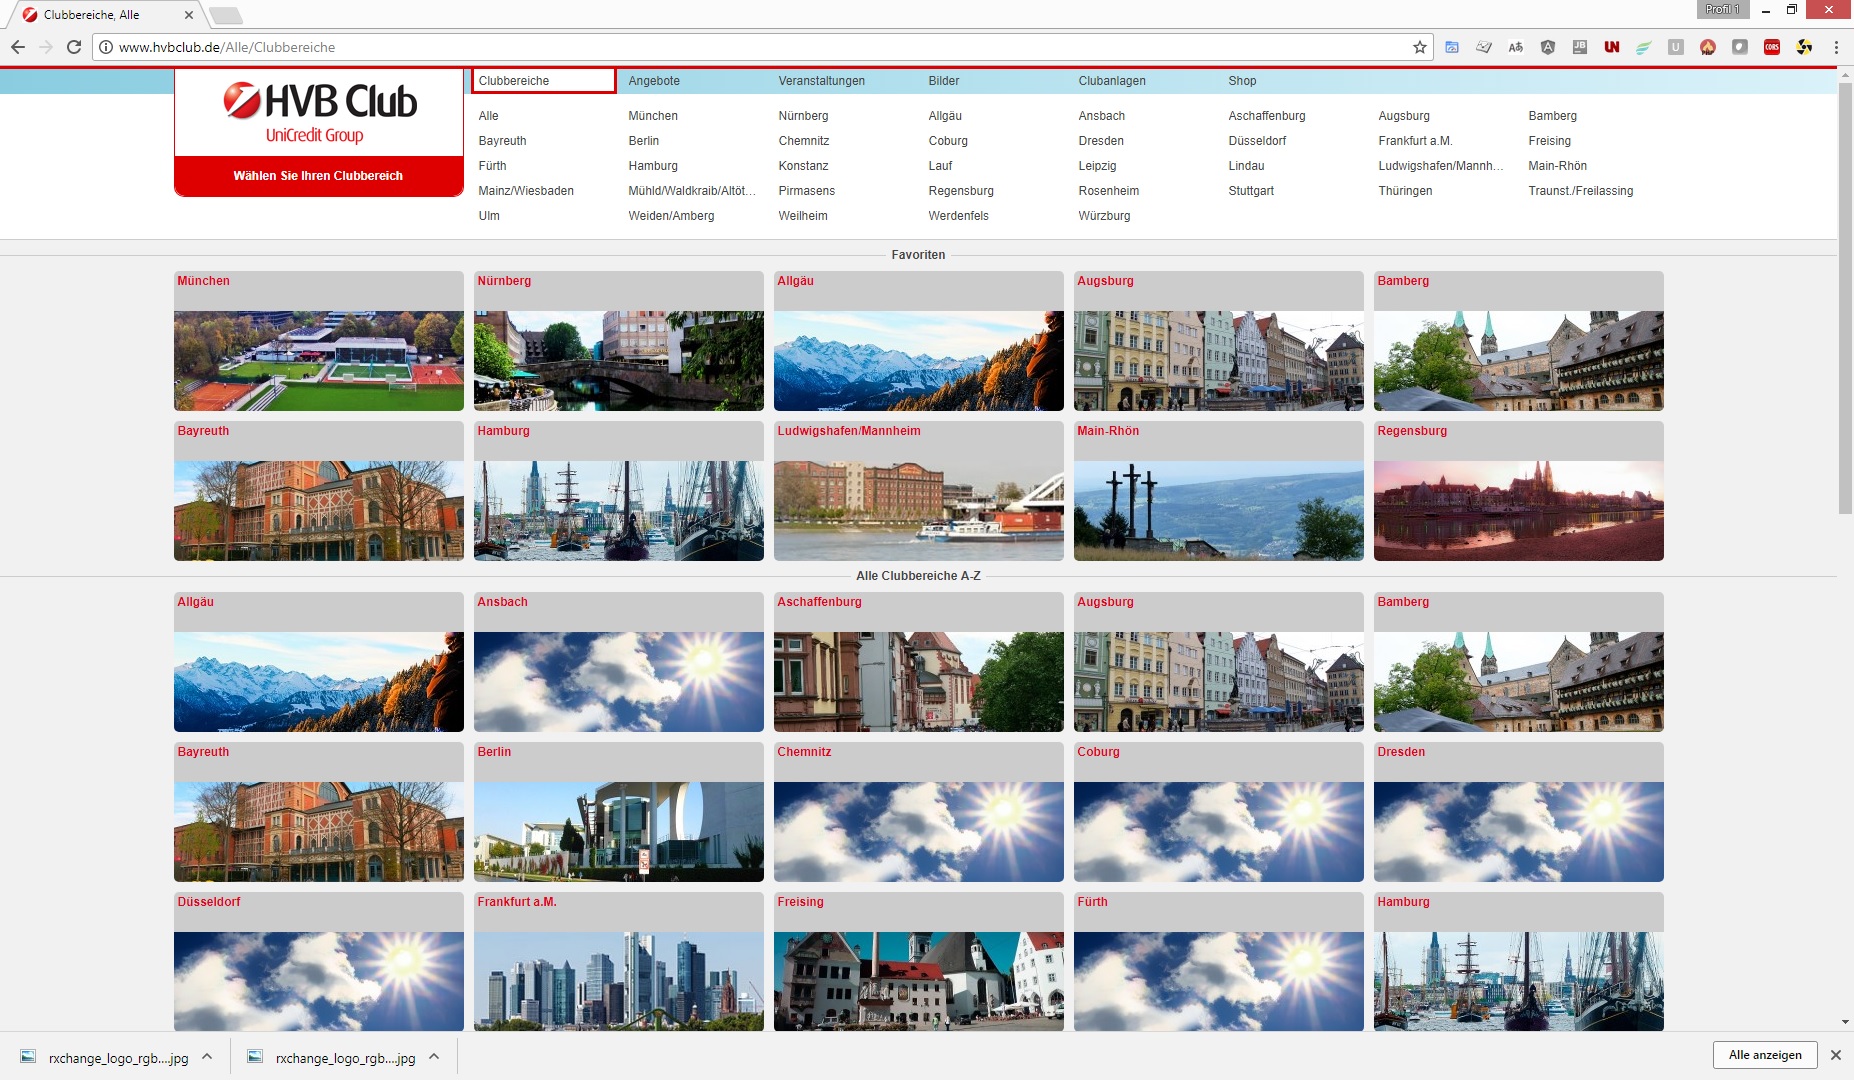Select Werdenfels from the club area list
The width and height of the screenshot is (1854, 1080).
[x=958, y=216]
